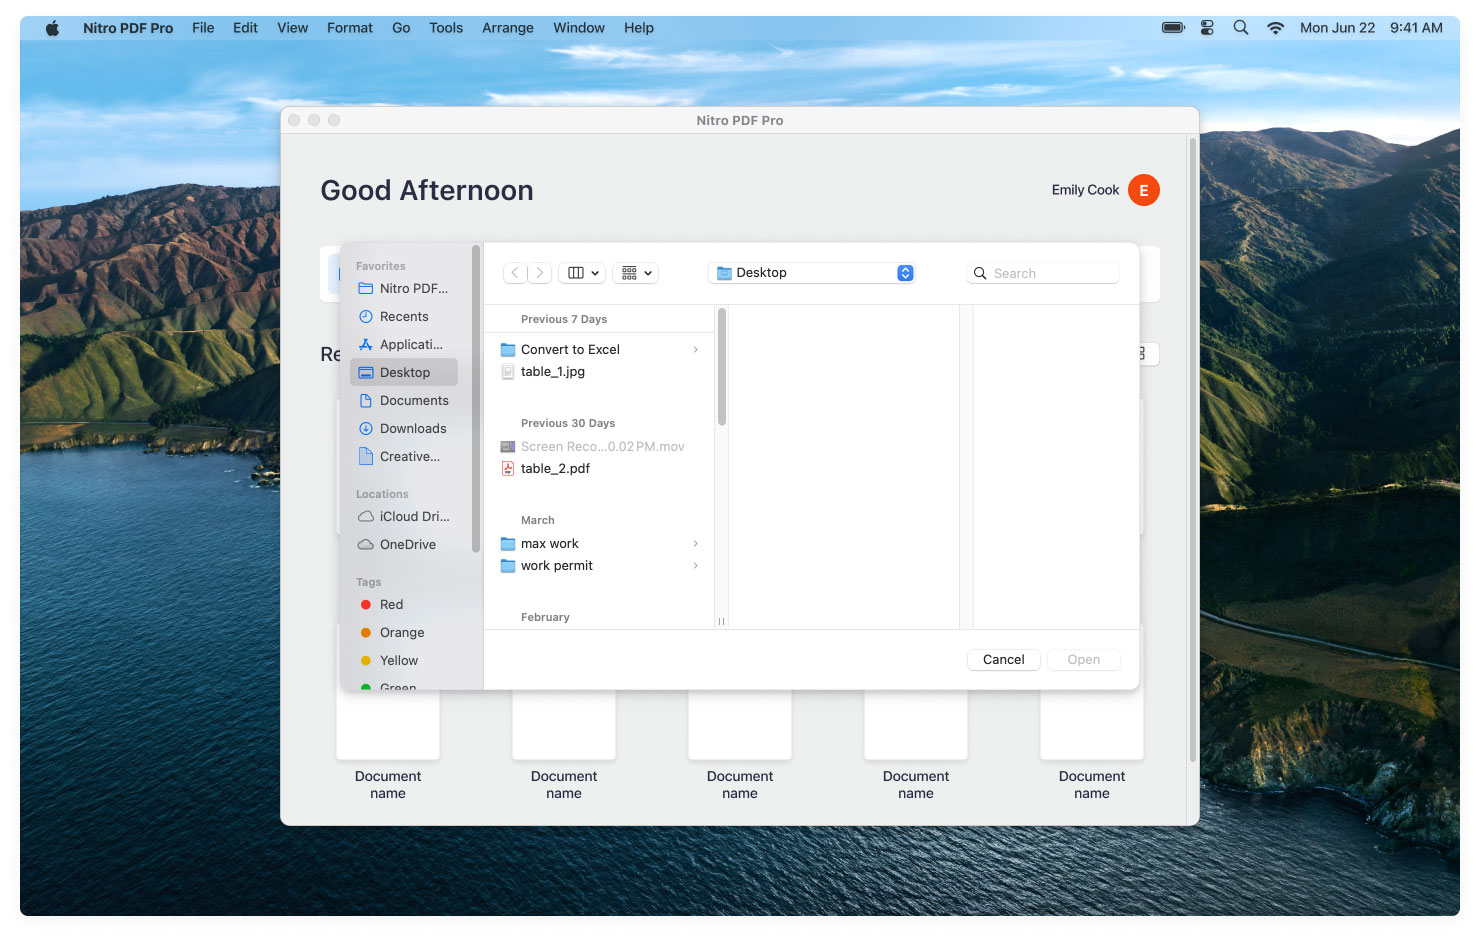
Task: Select the table_1.jpg image file
Action: pyautogui.click(x=552, y=372)
